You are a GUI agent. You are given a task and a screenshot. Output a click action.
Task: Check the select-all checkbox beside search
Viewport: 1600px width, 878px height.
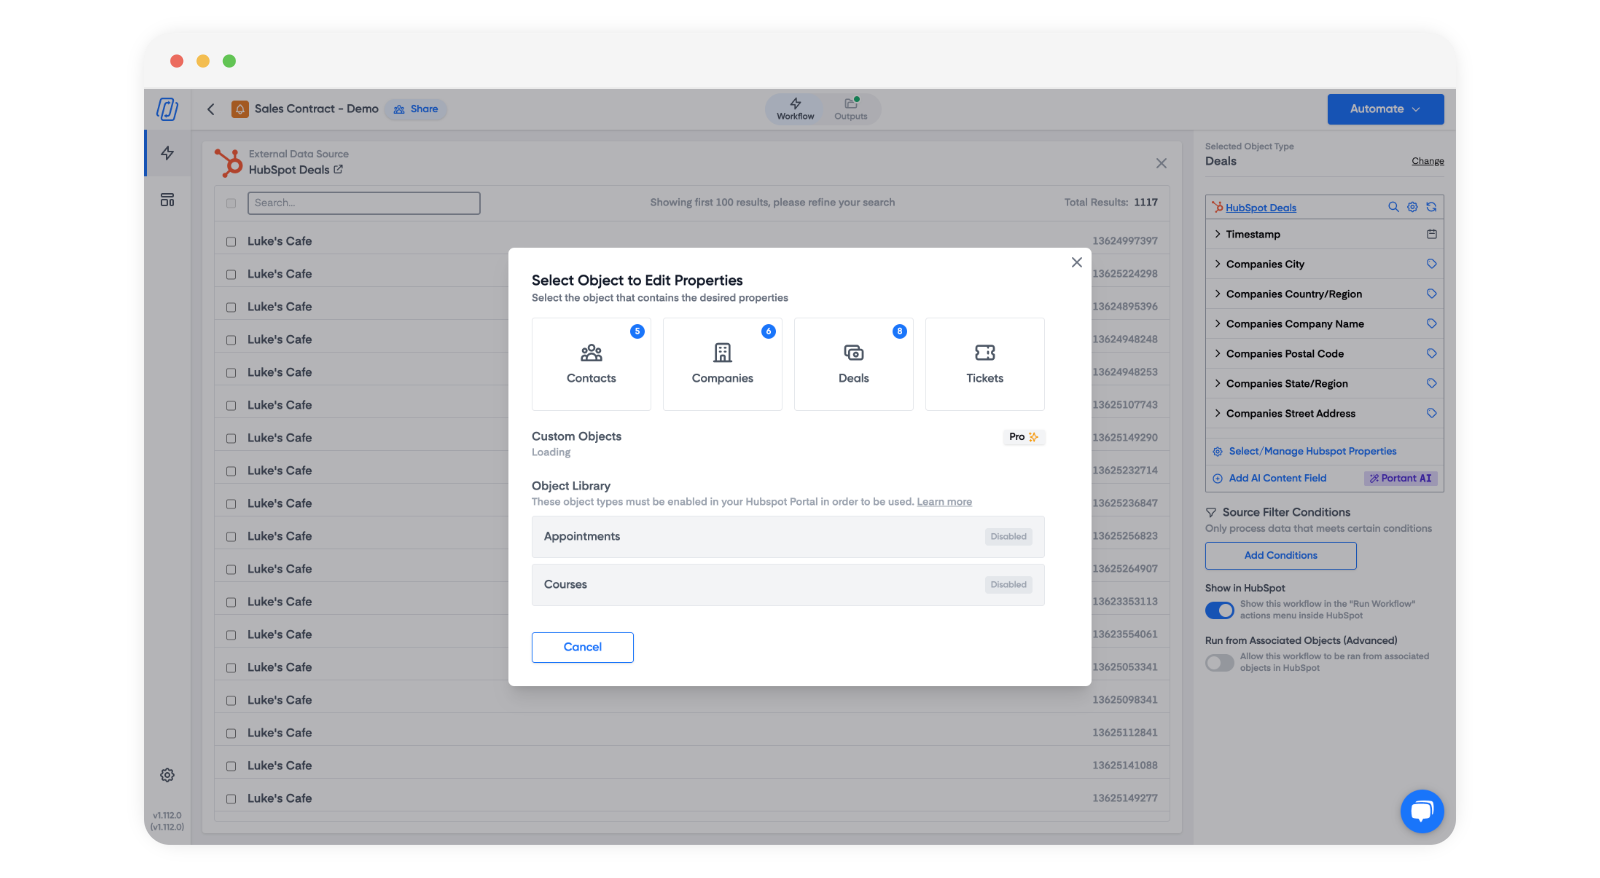[x=231, y=203]
